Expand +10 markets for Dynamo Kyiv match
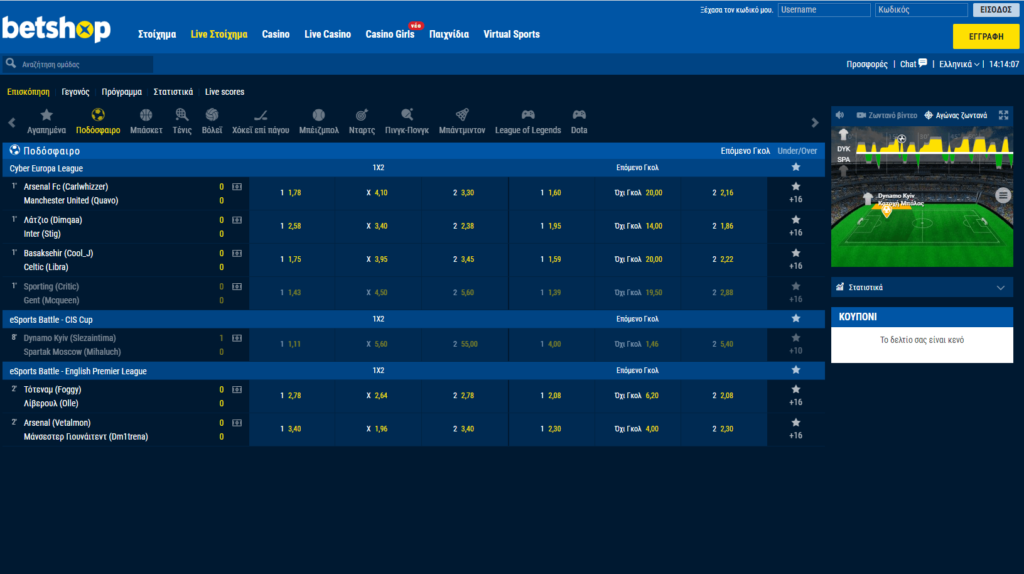 tap(795, 351)
